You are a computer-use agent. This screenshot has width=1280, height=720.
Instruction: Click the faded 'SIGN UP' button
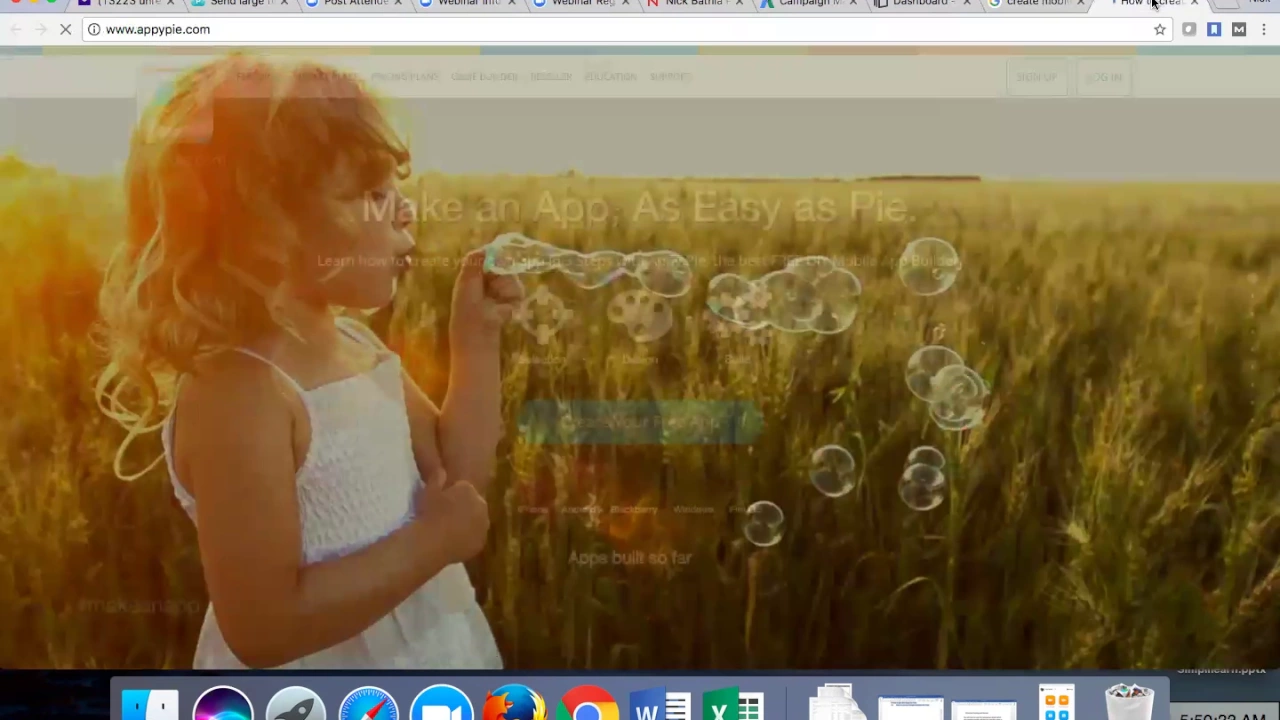1036,77
